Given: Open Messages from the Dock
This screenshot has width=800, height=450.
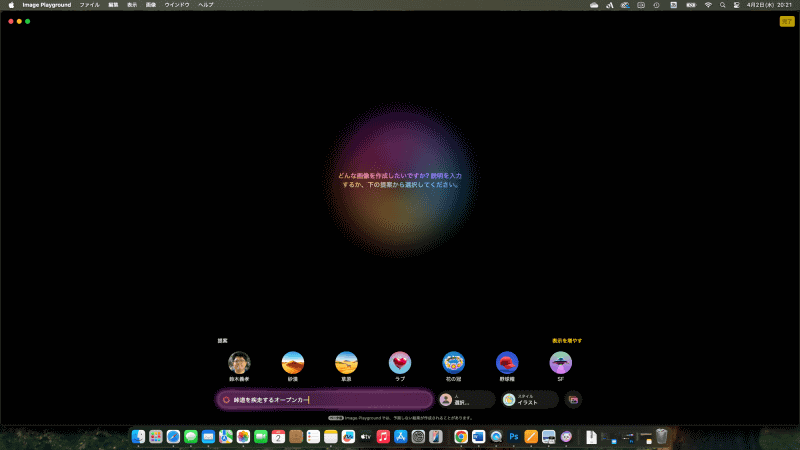Looking at the screenshot, I should 191,437.
